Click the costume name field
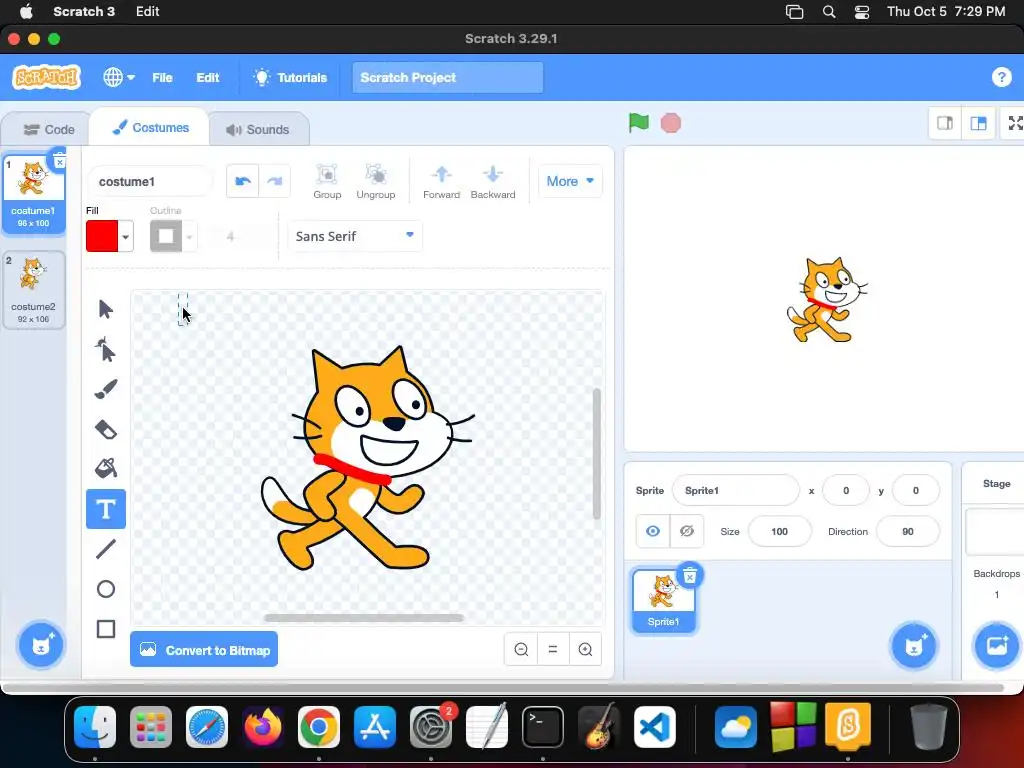Screen dimensions: 1024x768 [x=150, y=181]
